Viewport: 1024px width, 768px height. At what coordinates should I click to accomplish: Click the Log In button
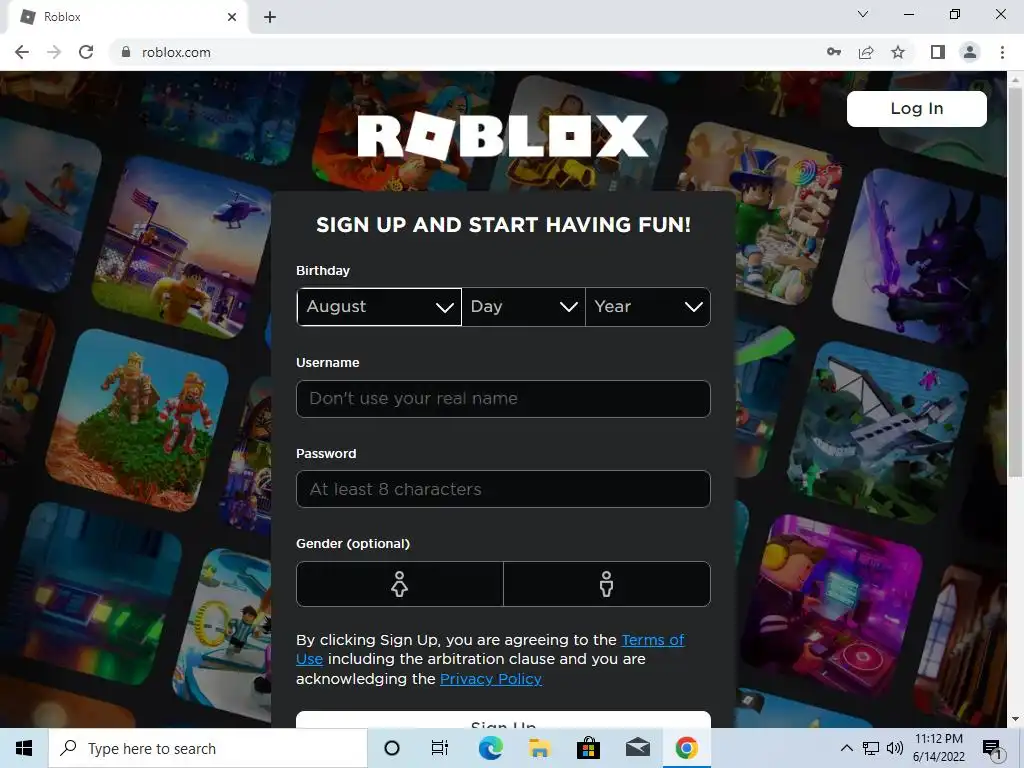916,108
